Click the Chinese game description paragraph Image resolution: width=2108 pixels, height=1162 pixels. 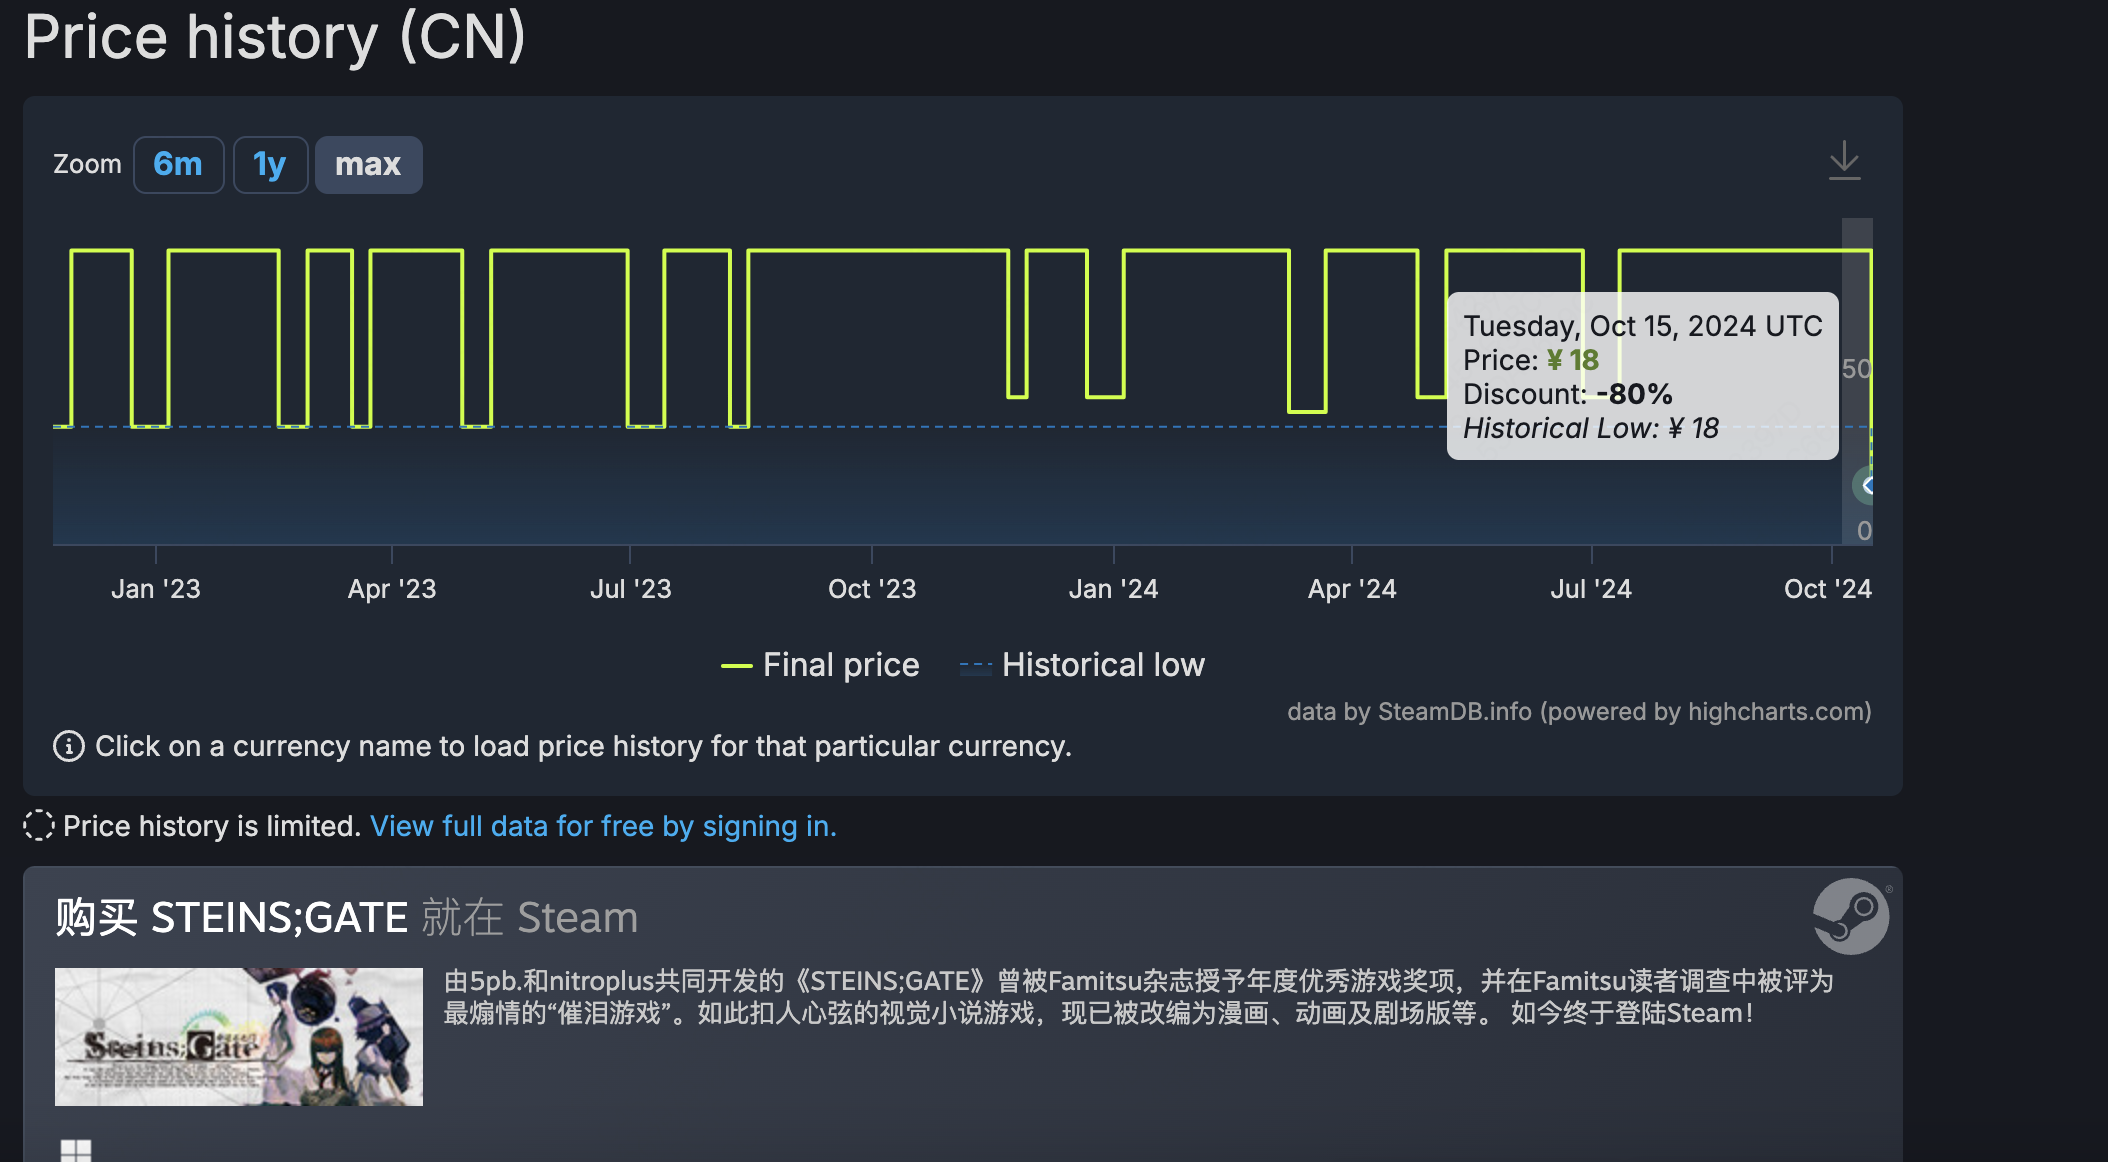click(1139, 997)
